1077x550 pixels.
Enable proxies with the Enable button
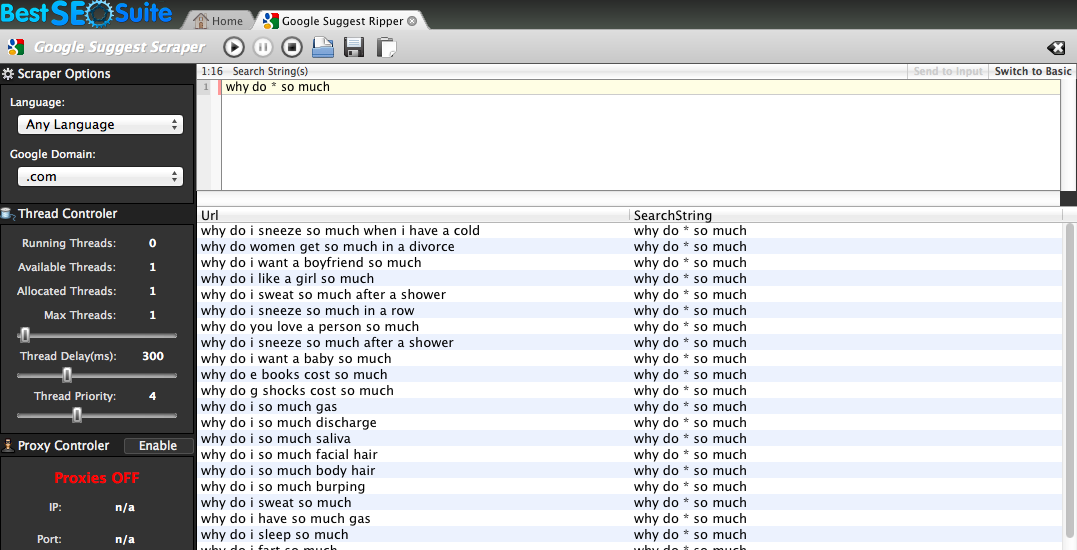point(158,446)
